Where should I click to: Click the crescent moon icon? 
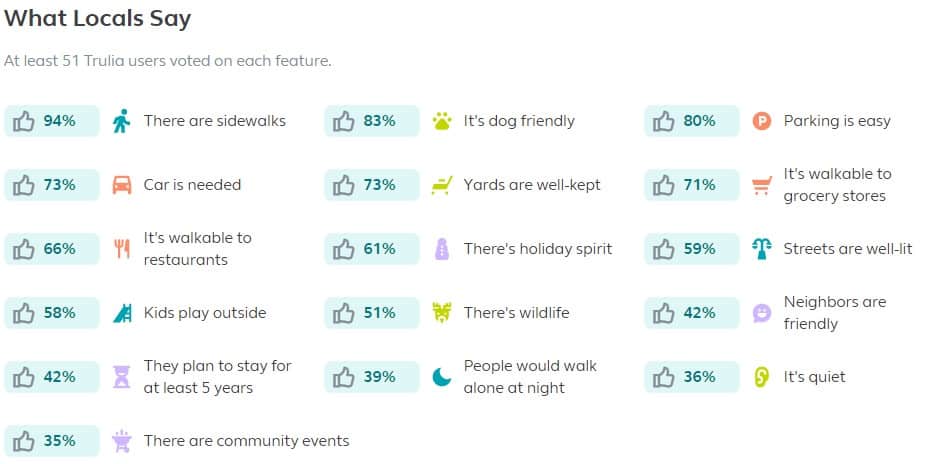click(442, 377)
